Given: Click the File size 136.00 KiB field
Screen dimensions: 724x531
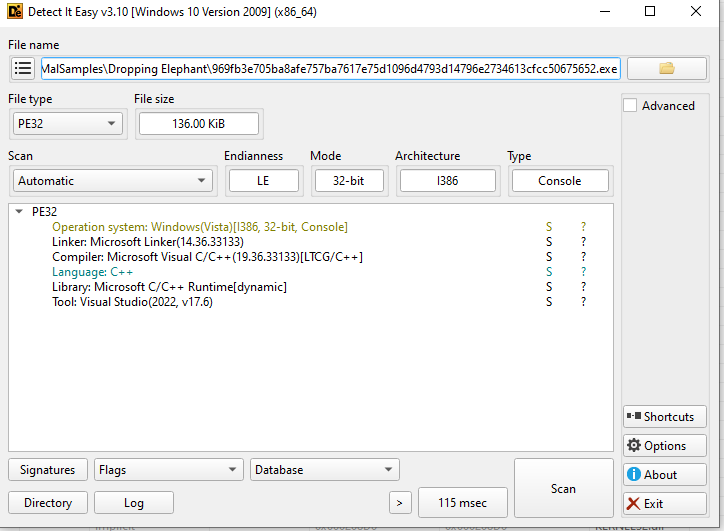Looking at the screenshot, I should [199, 124].
